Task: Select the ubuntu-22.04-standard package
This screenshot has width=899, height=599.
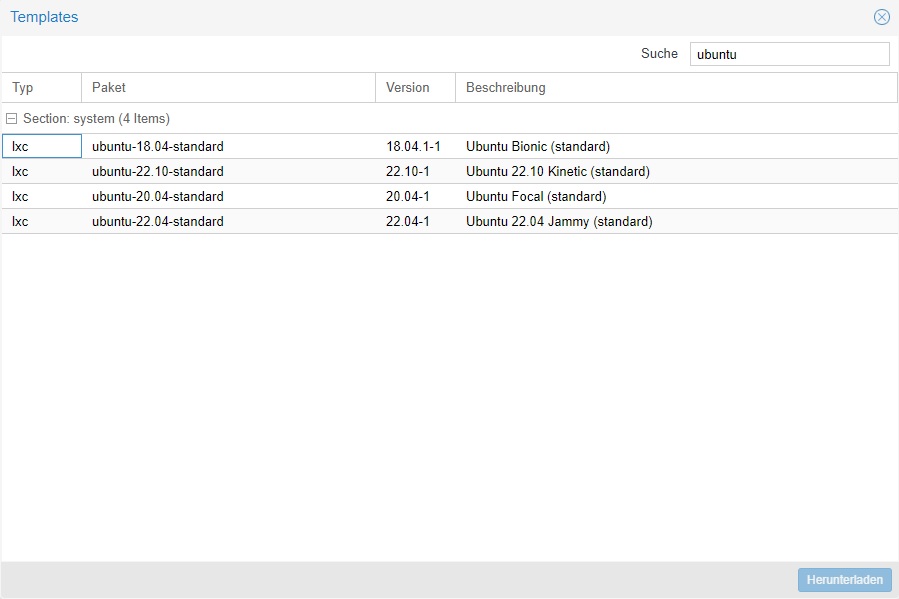Action: (158, 221)
